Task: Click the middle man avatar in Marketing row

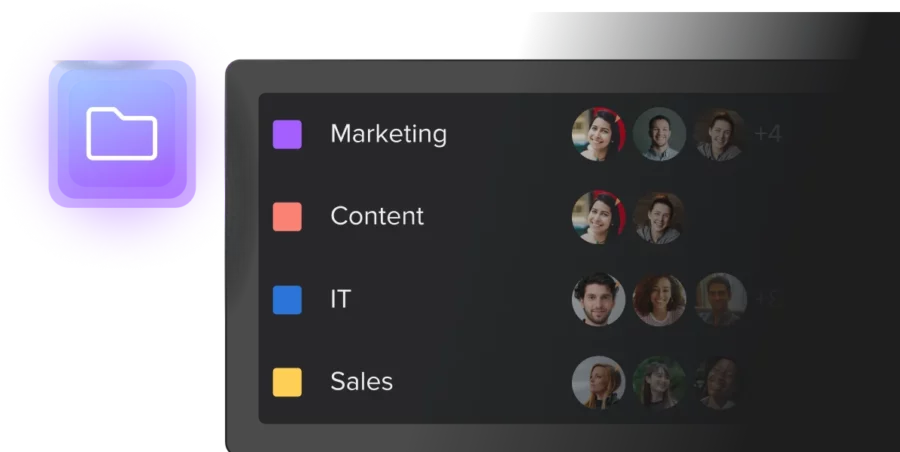Action: [x=659, y=134]
